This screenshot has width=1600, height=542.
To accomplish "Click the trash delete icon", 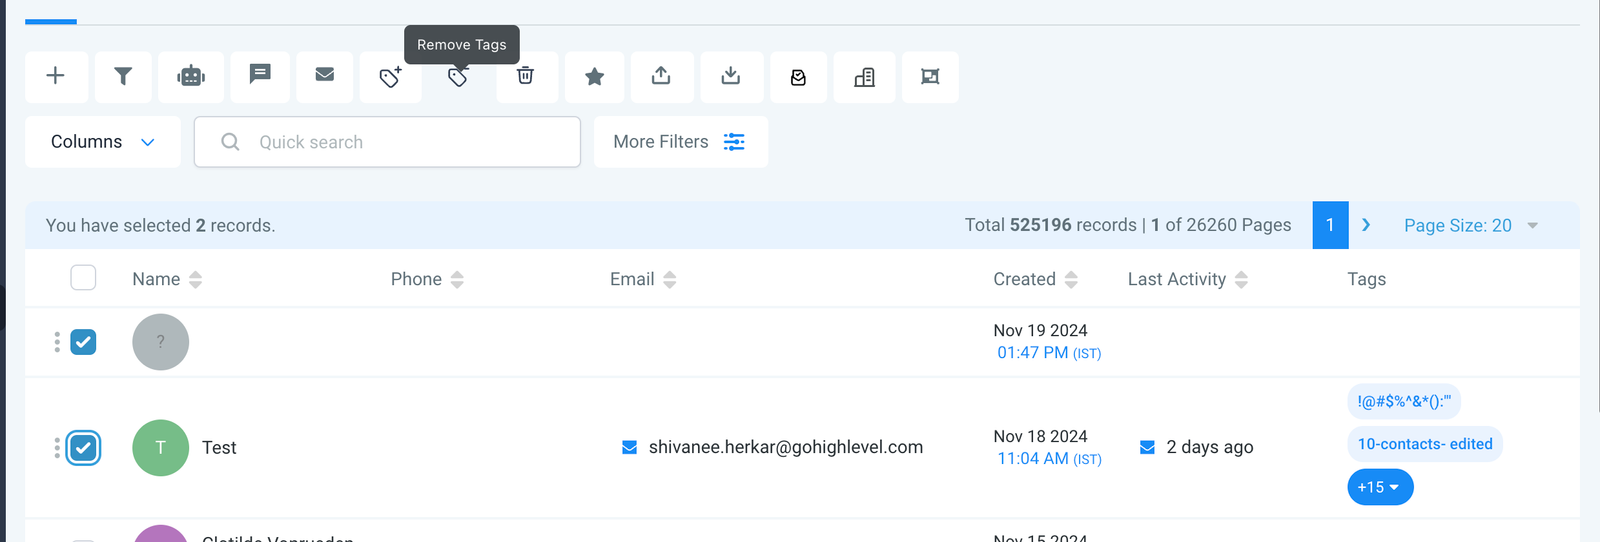I will tap(526, 76).
